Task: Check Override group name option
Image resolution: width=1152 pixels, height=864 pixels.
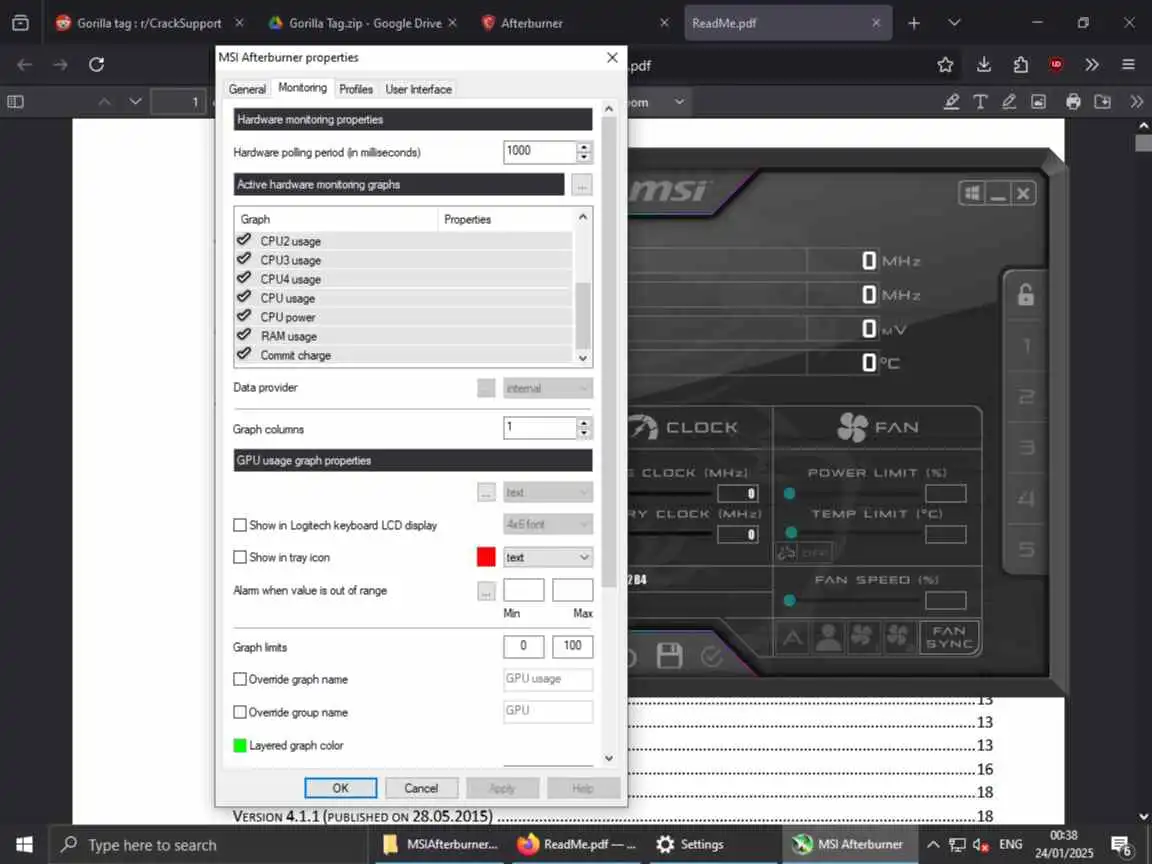Action: point(240,712)
